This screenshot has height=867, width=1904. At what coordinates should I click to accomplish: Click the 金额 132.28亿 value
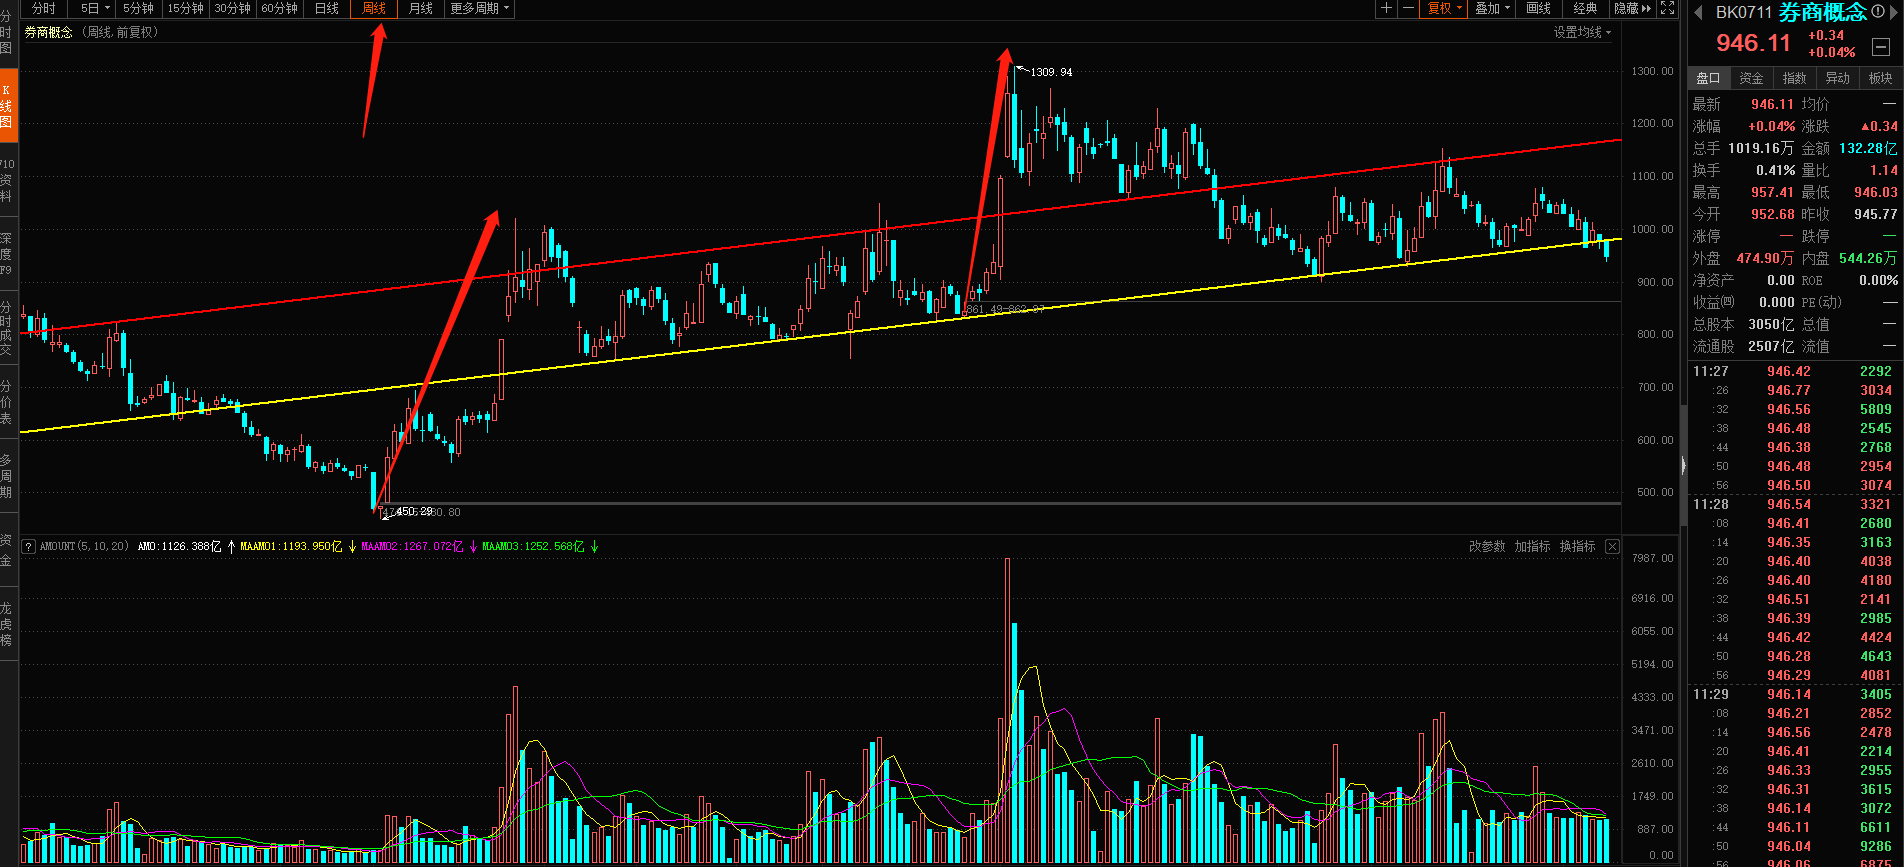(1868, 148)
